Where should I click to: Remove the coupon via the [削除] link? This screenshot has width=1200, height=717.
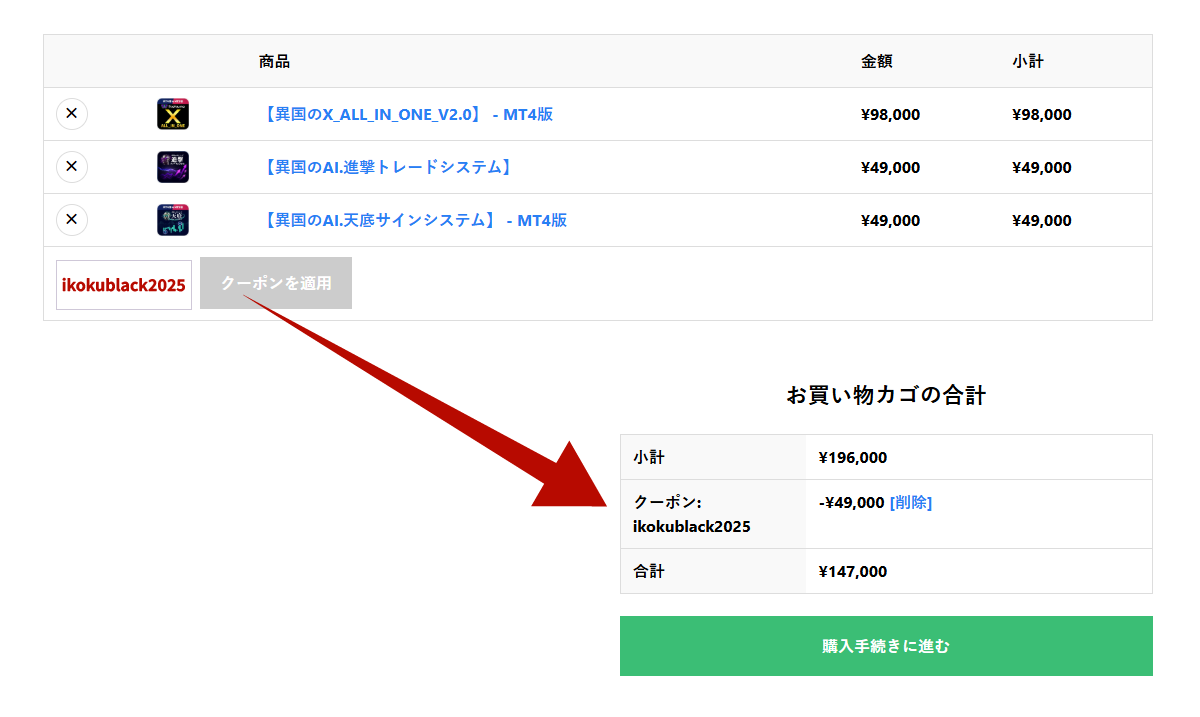click(x=910, y=502)
